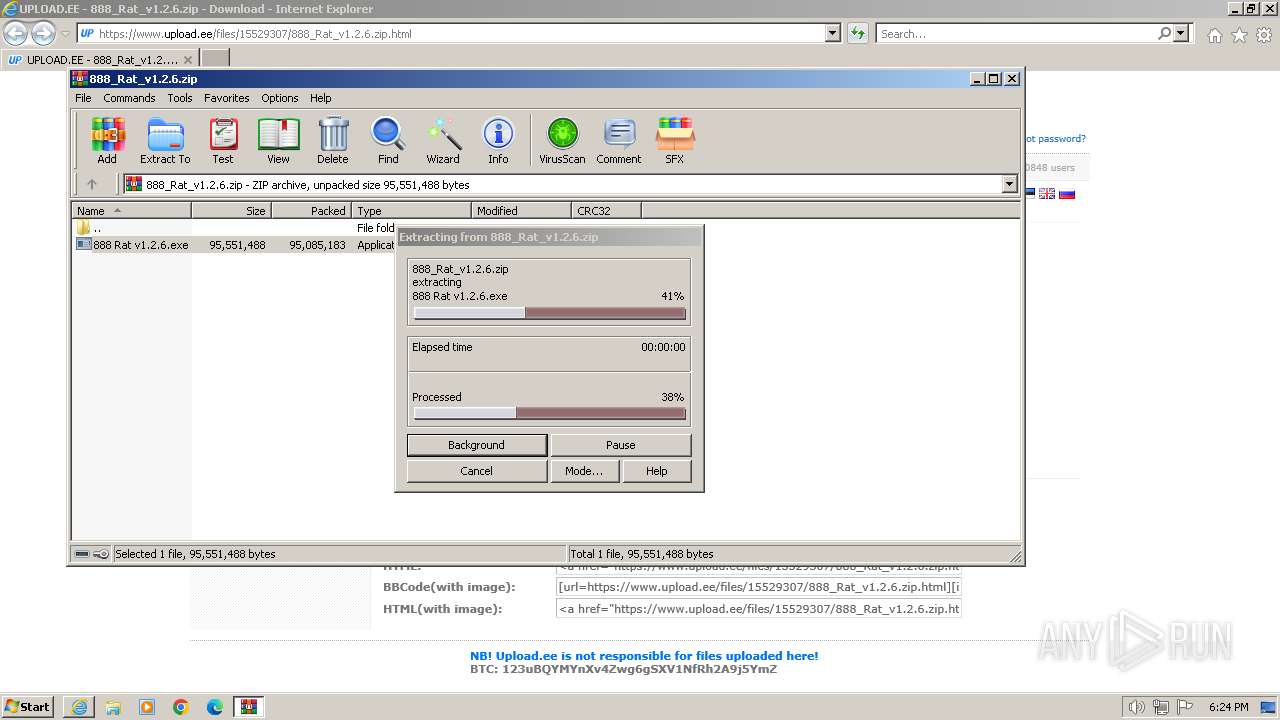Click the HTML(with image) code field

(759, 609)
